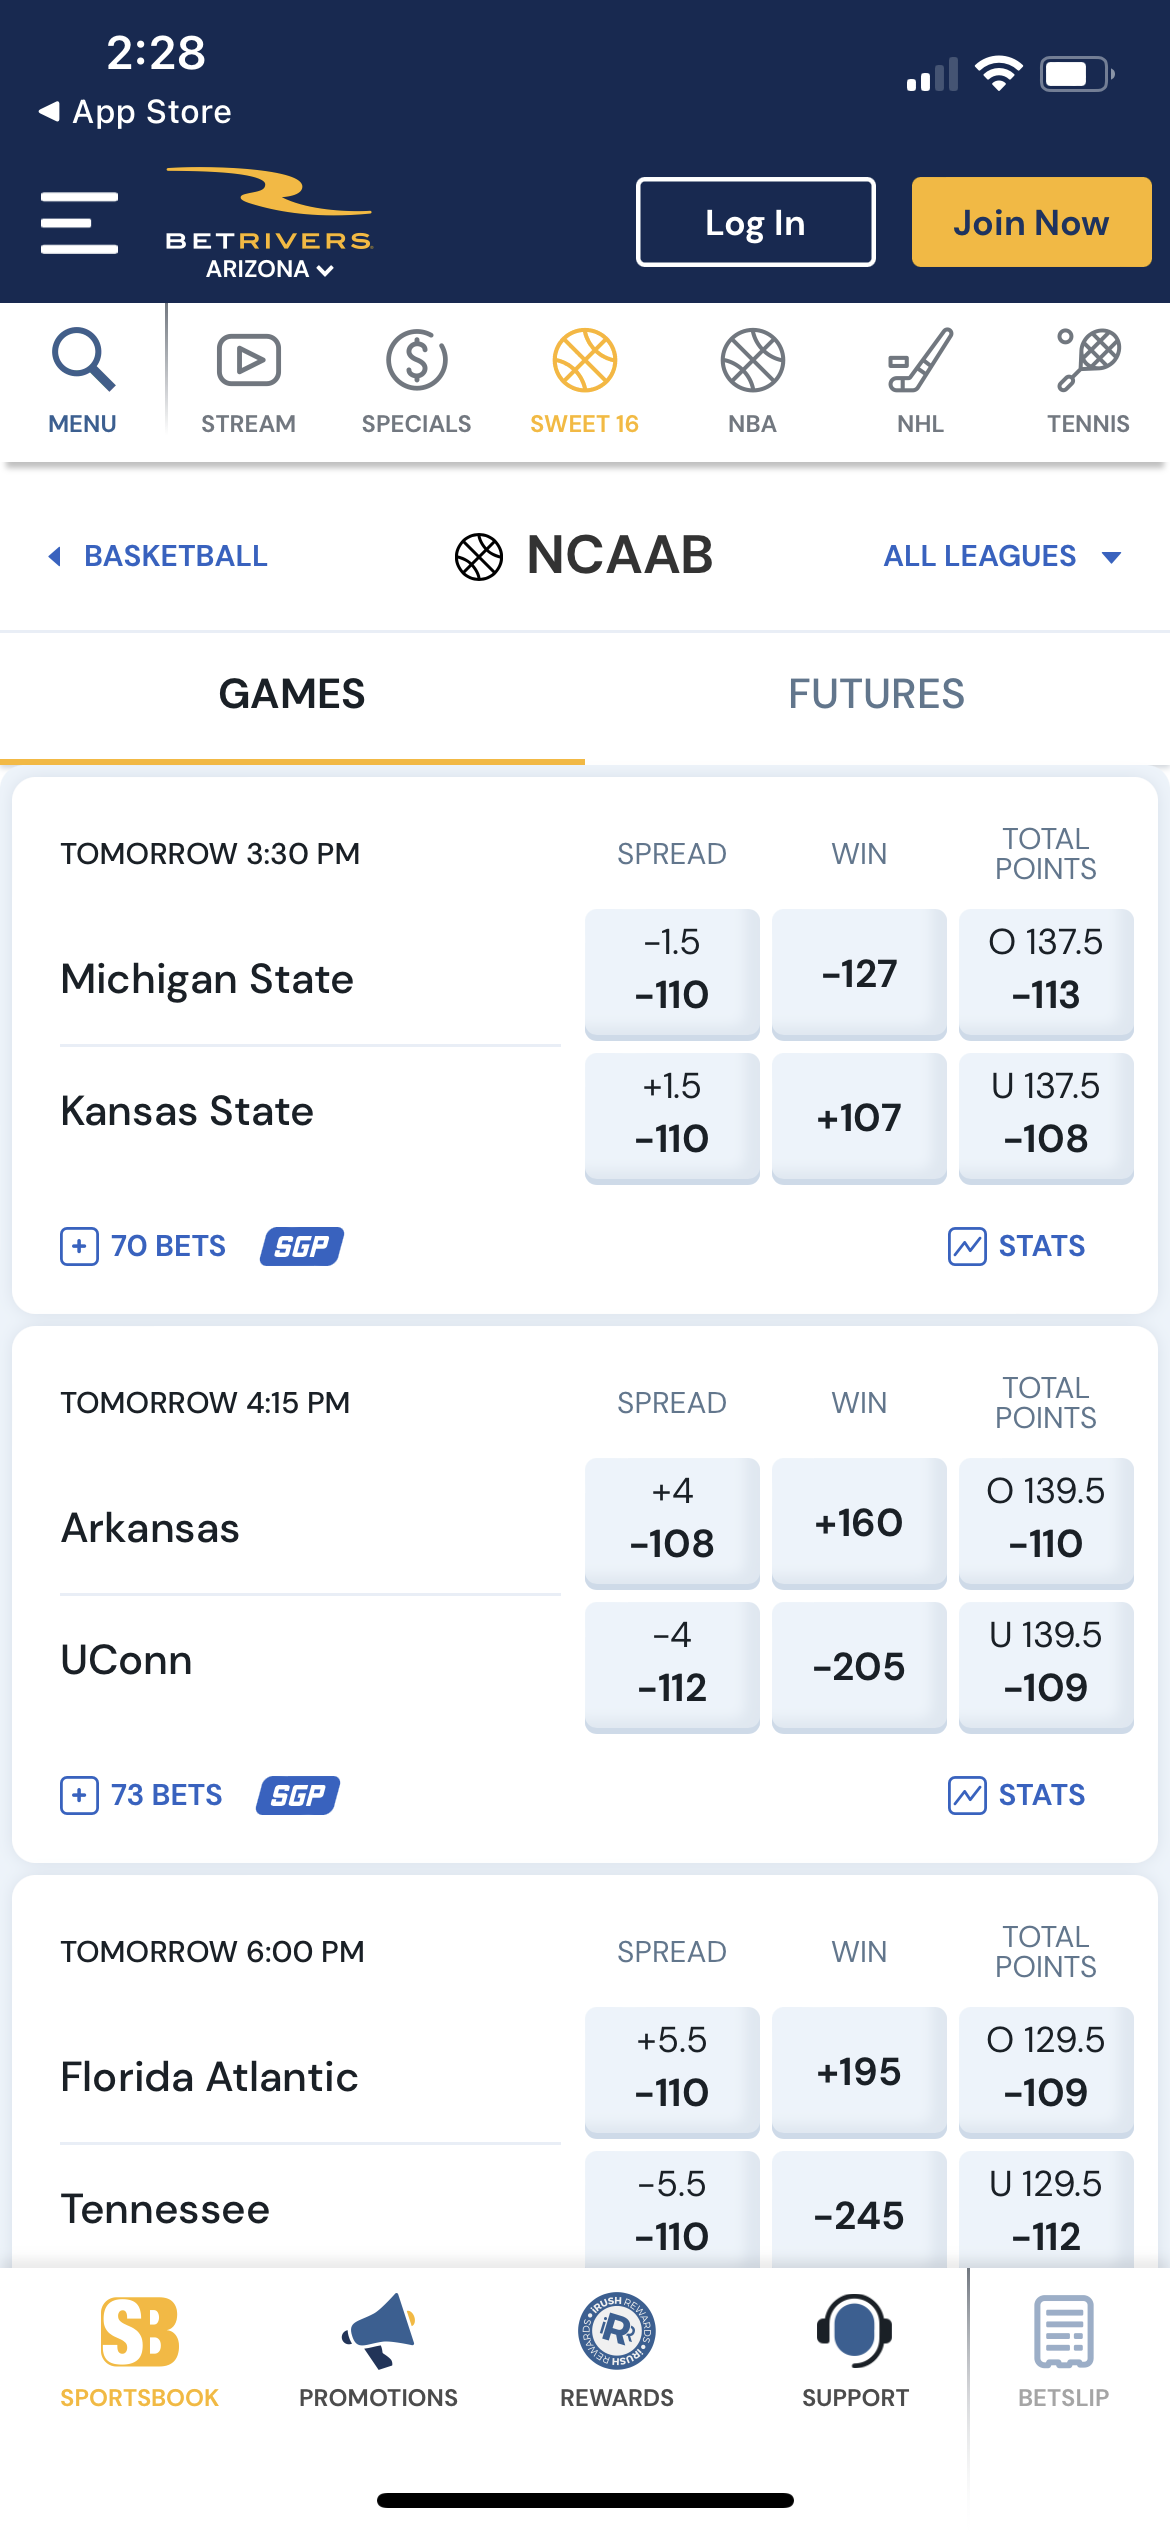Tap the search Menu magnifier icon

point(83,359)
